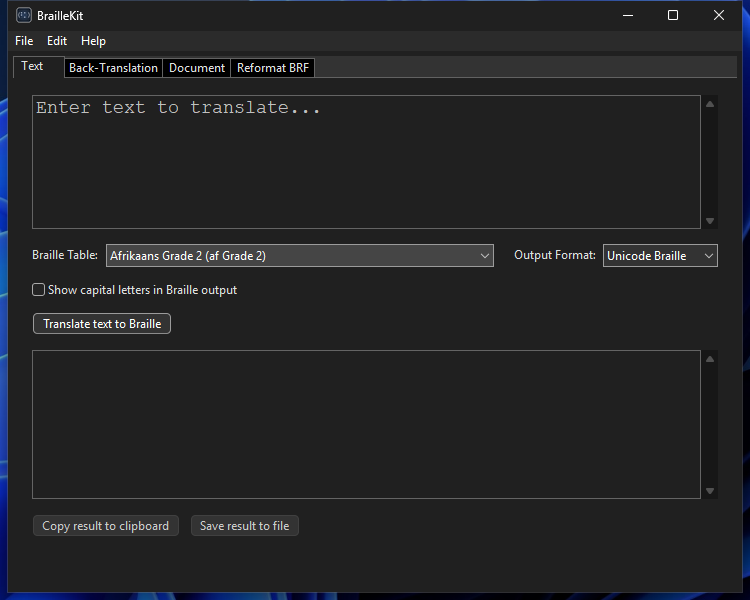Focus the 'Enter text to translate' input box
This screenshot has height=600, width=750.
(366, 162)
